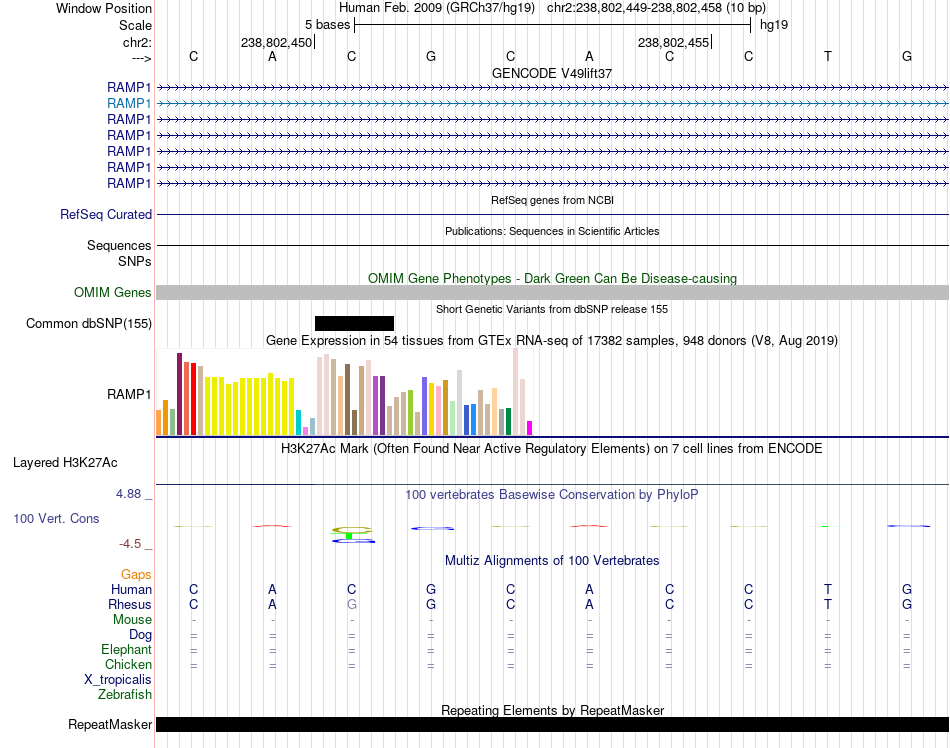Click the gray OMIM Genes bar
The image size is (950, 748).
552,293
